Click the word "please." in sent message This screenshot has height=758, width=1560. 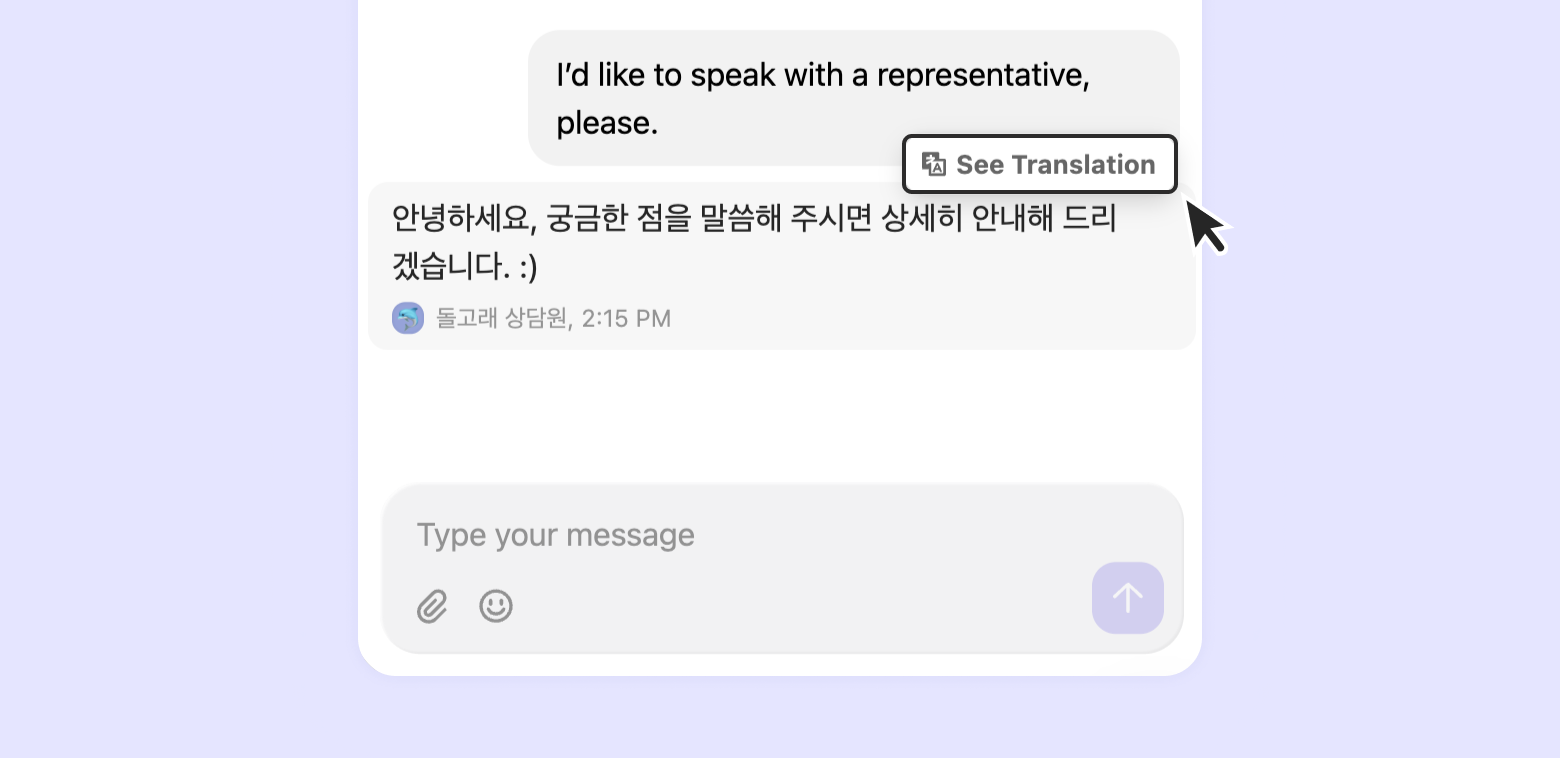coord(607,123)
